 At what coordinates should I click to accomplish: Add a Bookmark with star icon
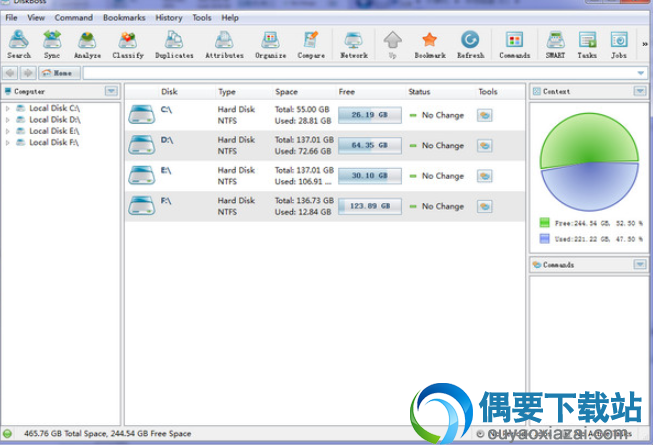pos(430,44)
